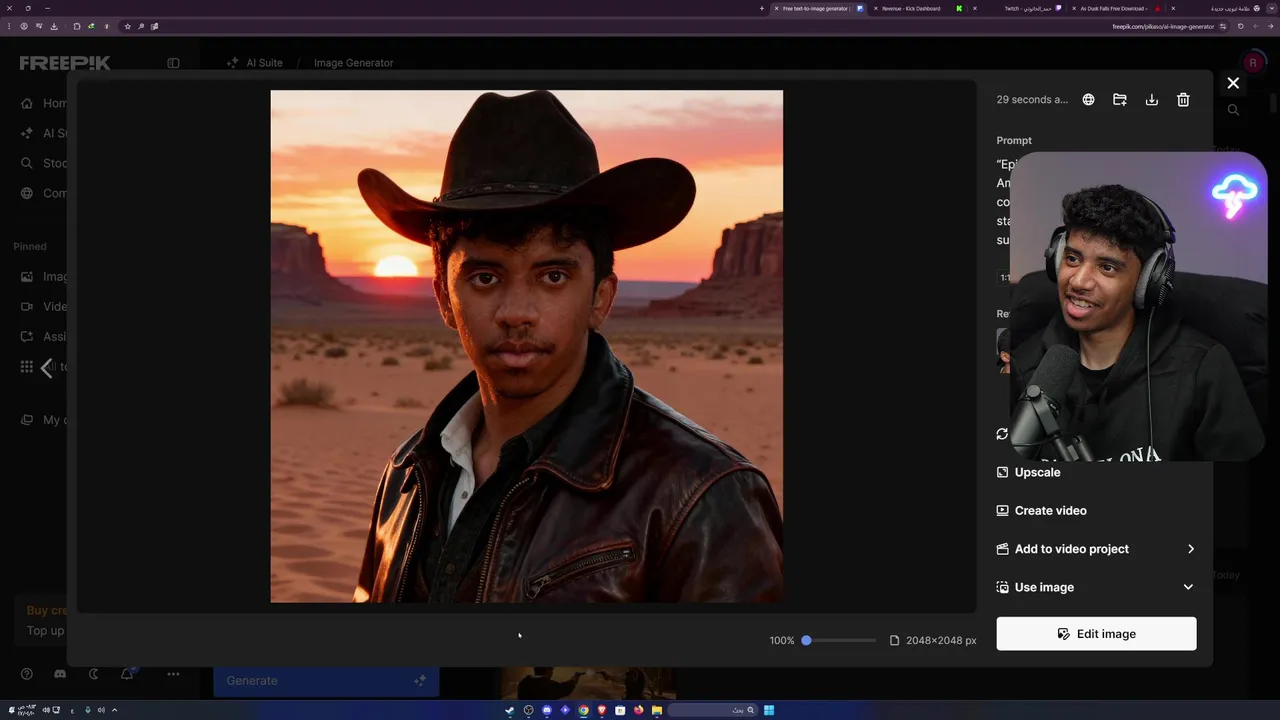
Task: Open File Explorer from the taskbar
Action: click(657, 710)
